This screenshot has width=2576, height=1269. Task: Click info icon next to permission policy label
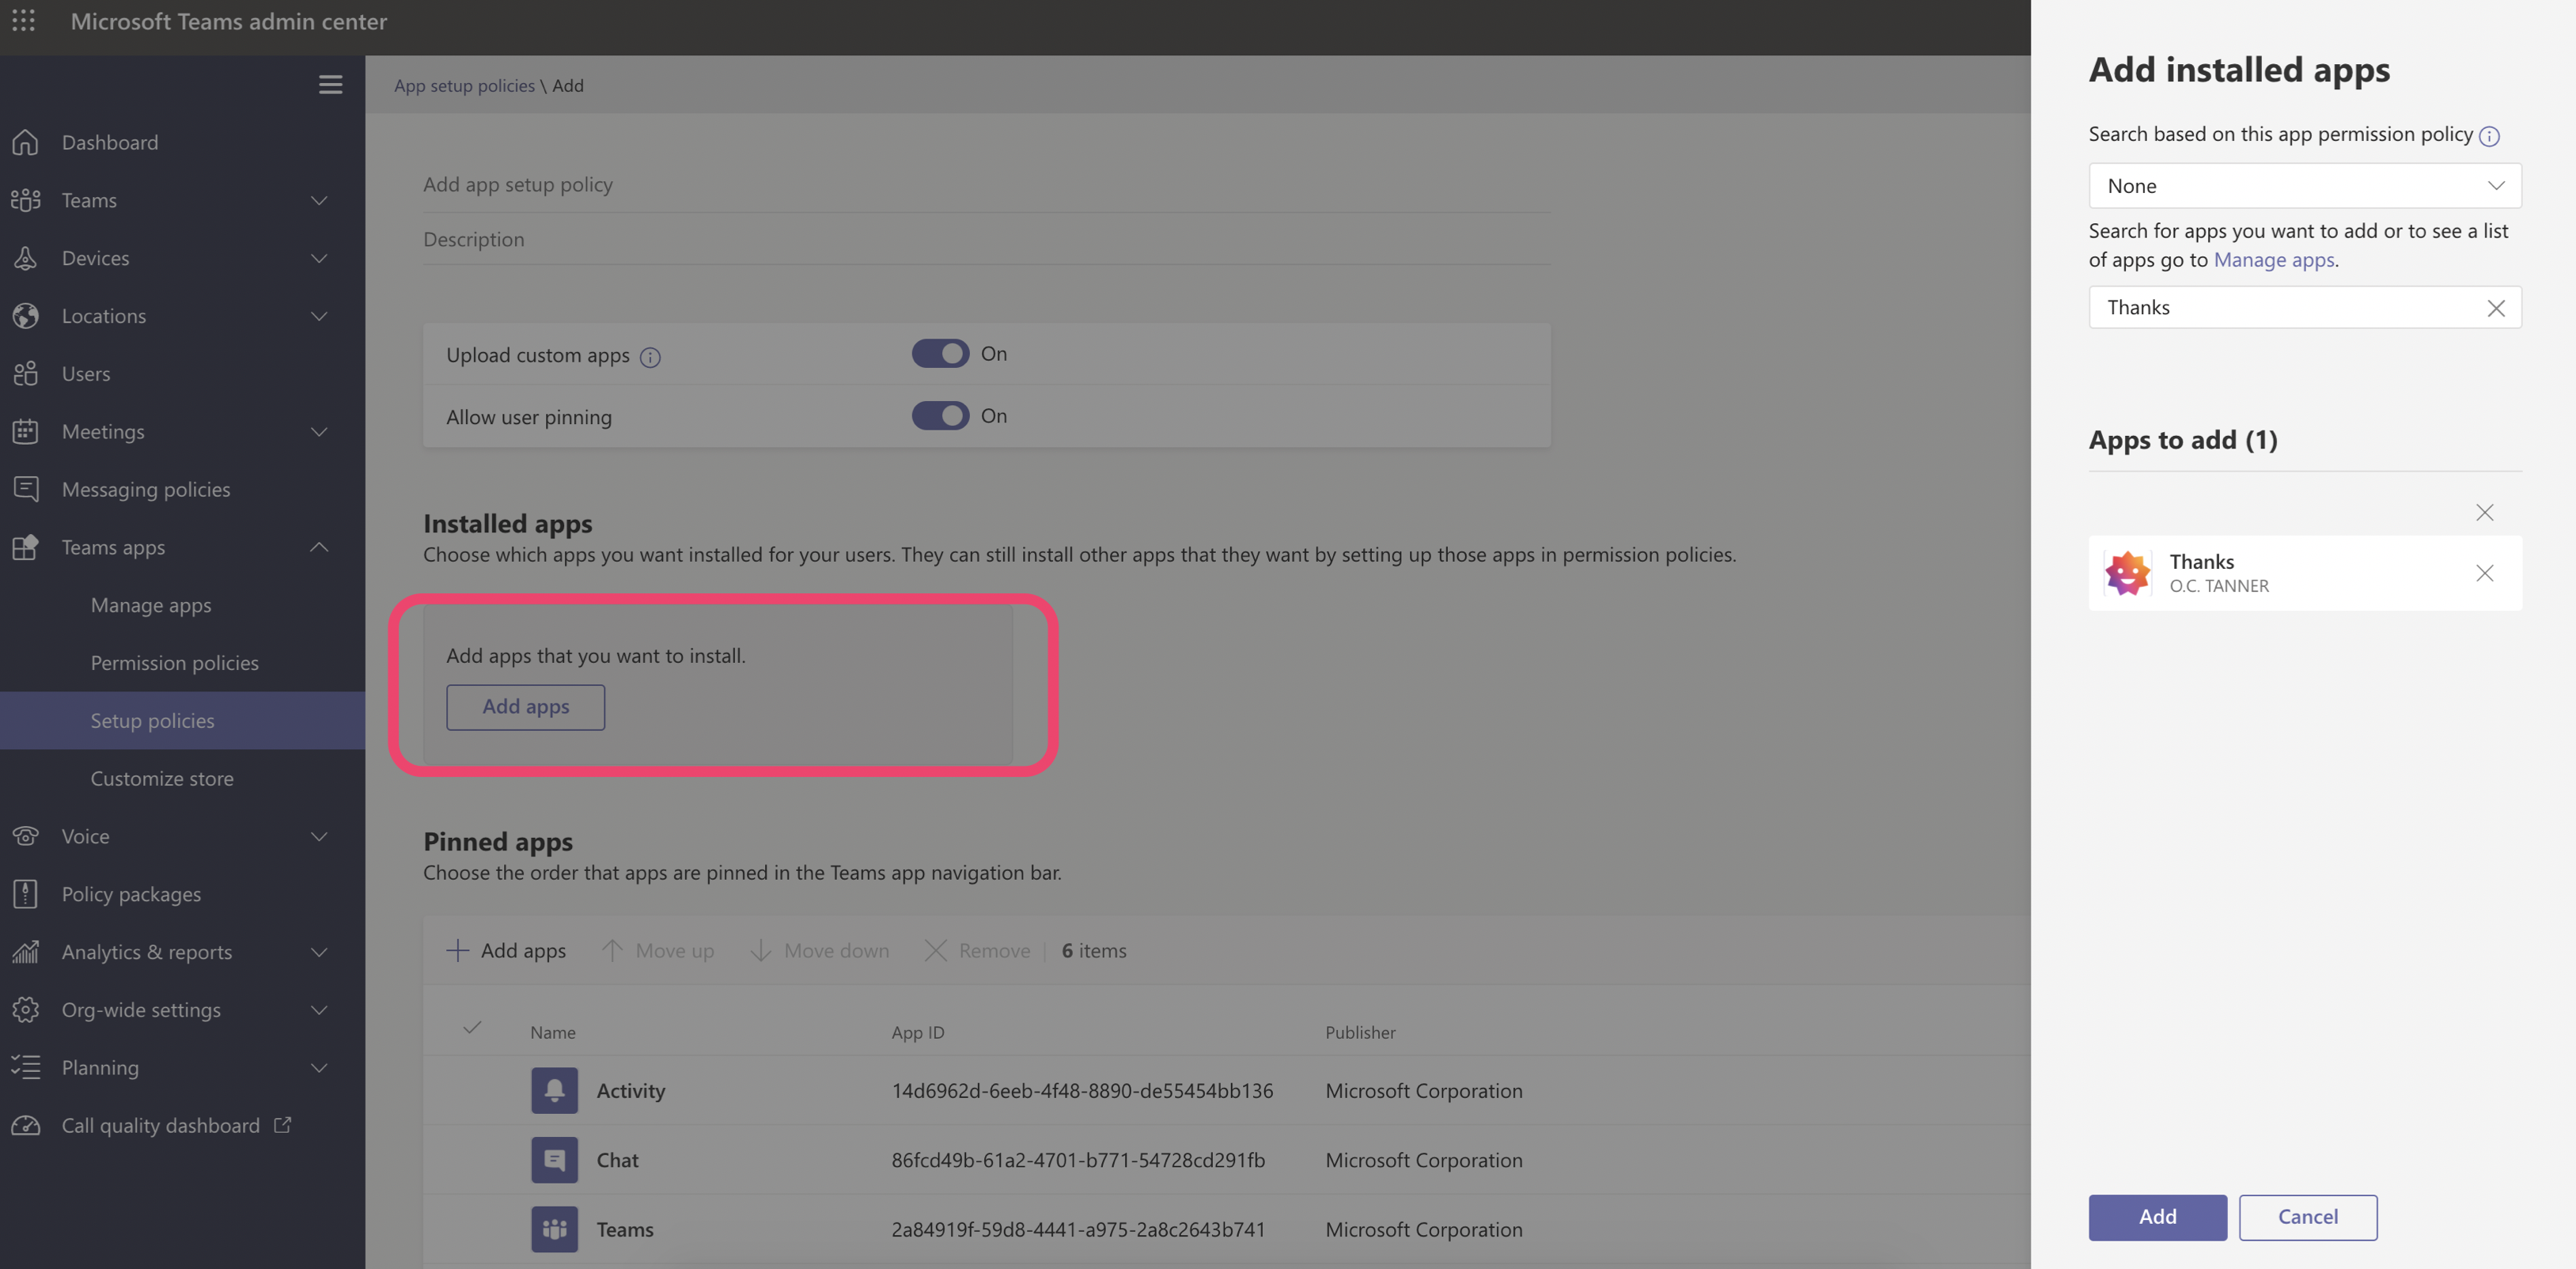tap(2489, 136)
